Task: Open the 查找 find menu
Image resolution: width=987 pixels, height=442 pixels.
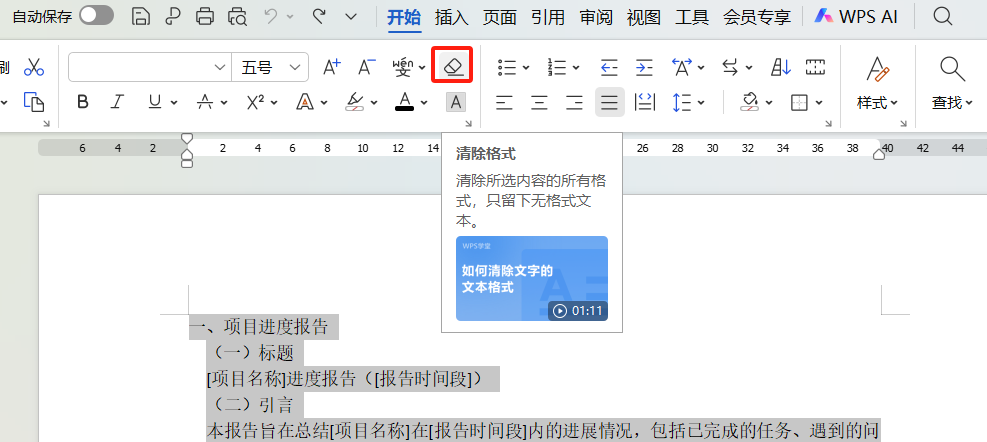Action: [952, 82]
